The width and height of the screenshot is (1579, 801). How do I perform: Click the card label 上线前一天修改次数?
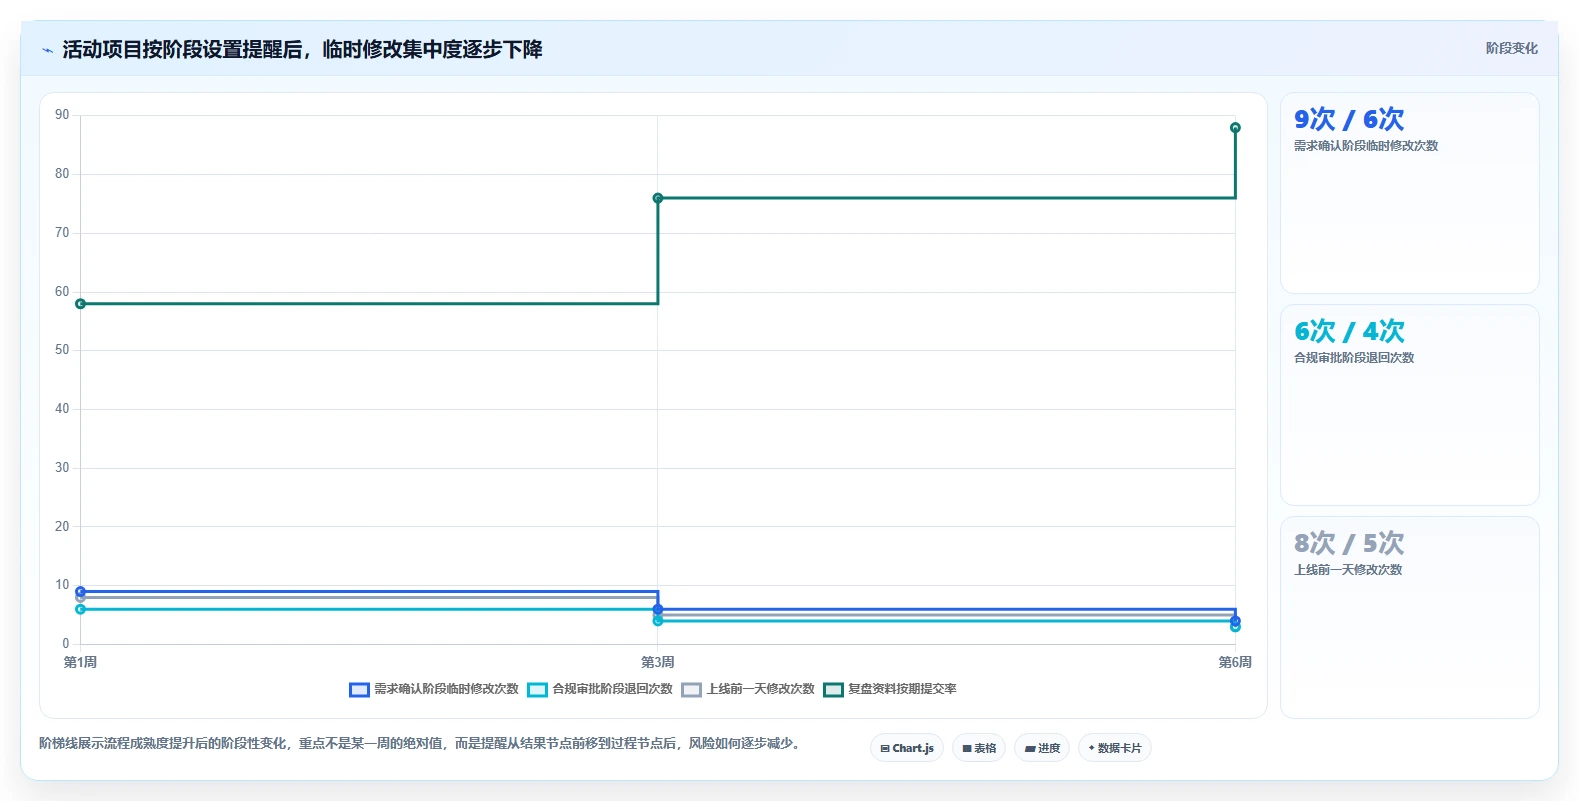1348,570
